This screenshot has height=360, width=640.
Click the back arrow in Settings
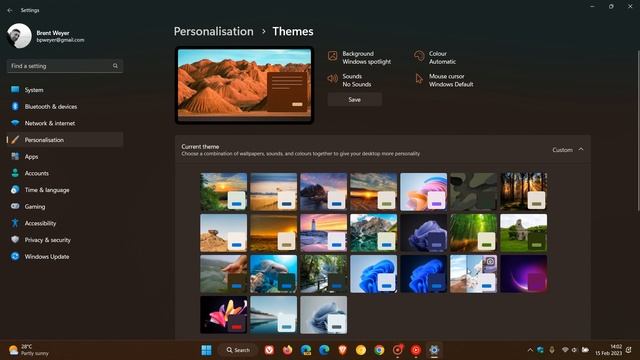pyautogui.click(x=10, y=10)
